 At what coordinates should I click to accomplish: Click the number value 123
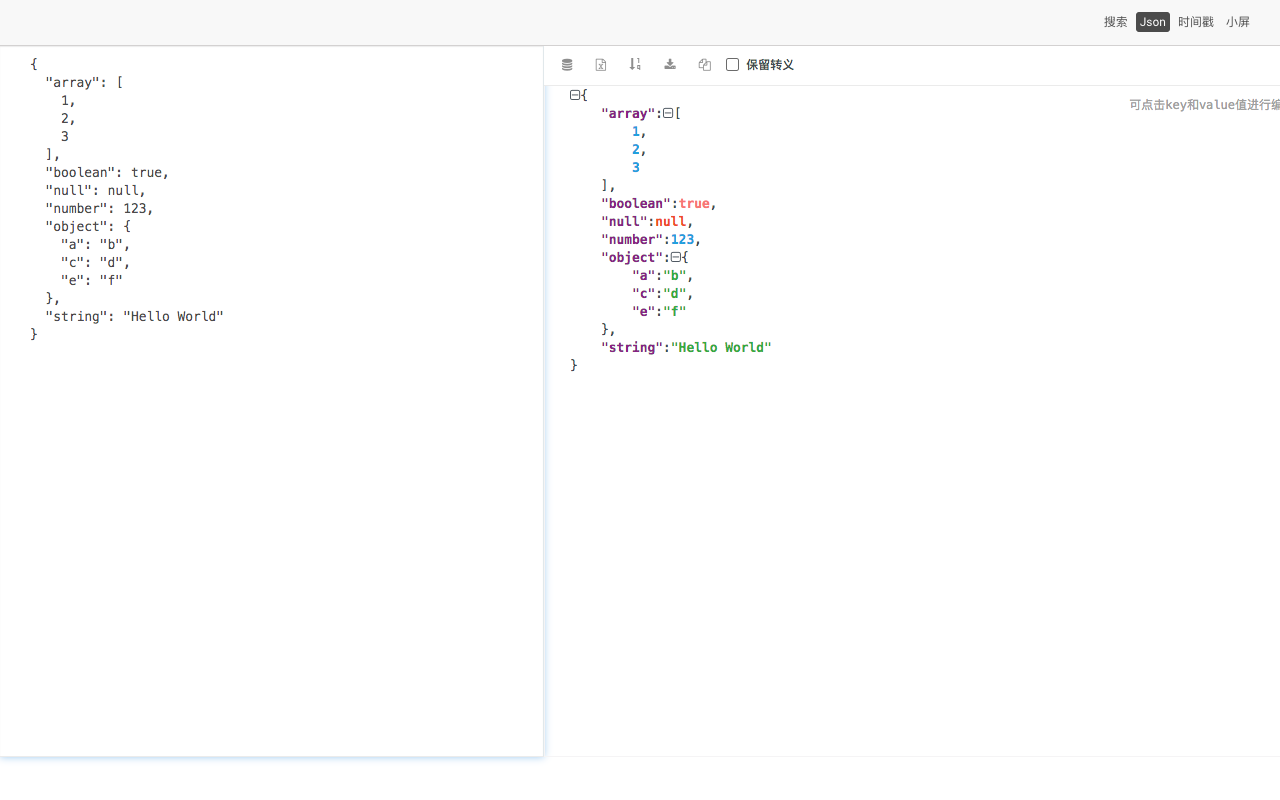(683, 239)
